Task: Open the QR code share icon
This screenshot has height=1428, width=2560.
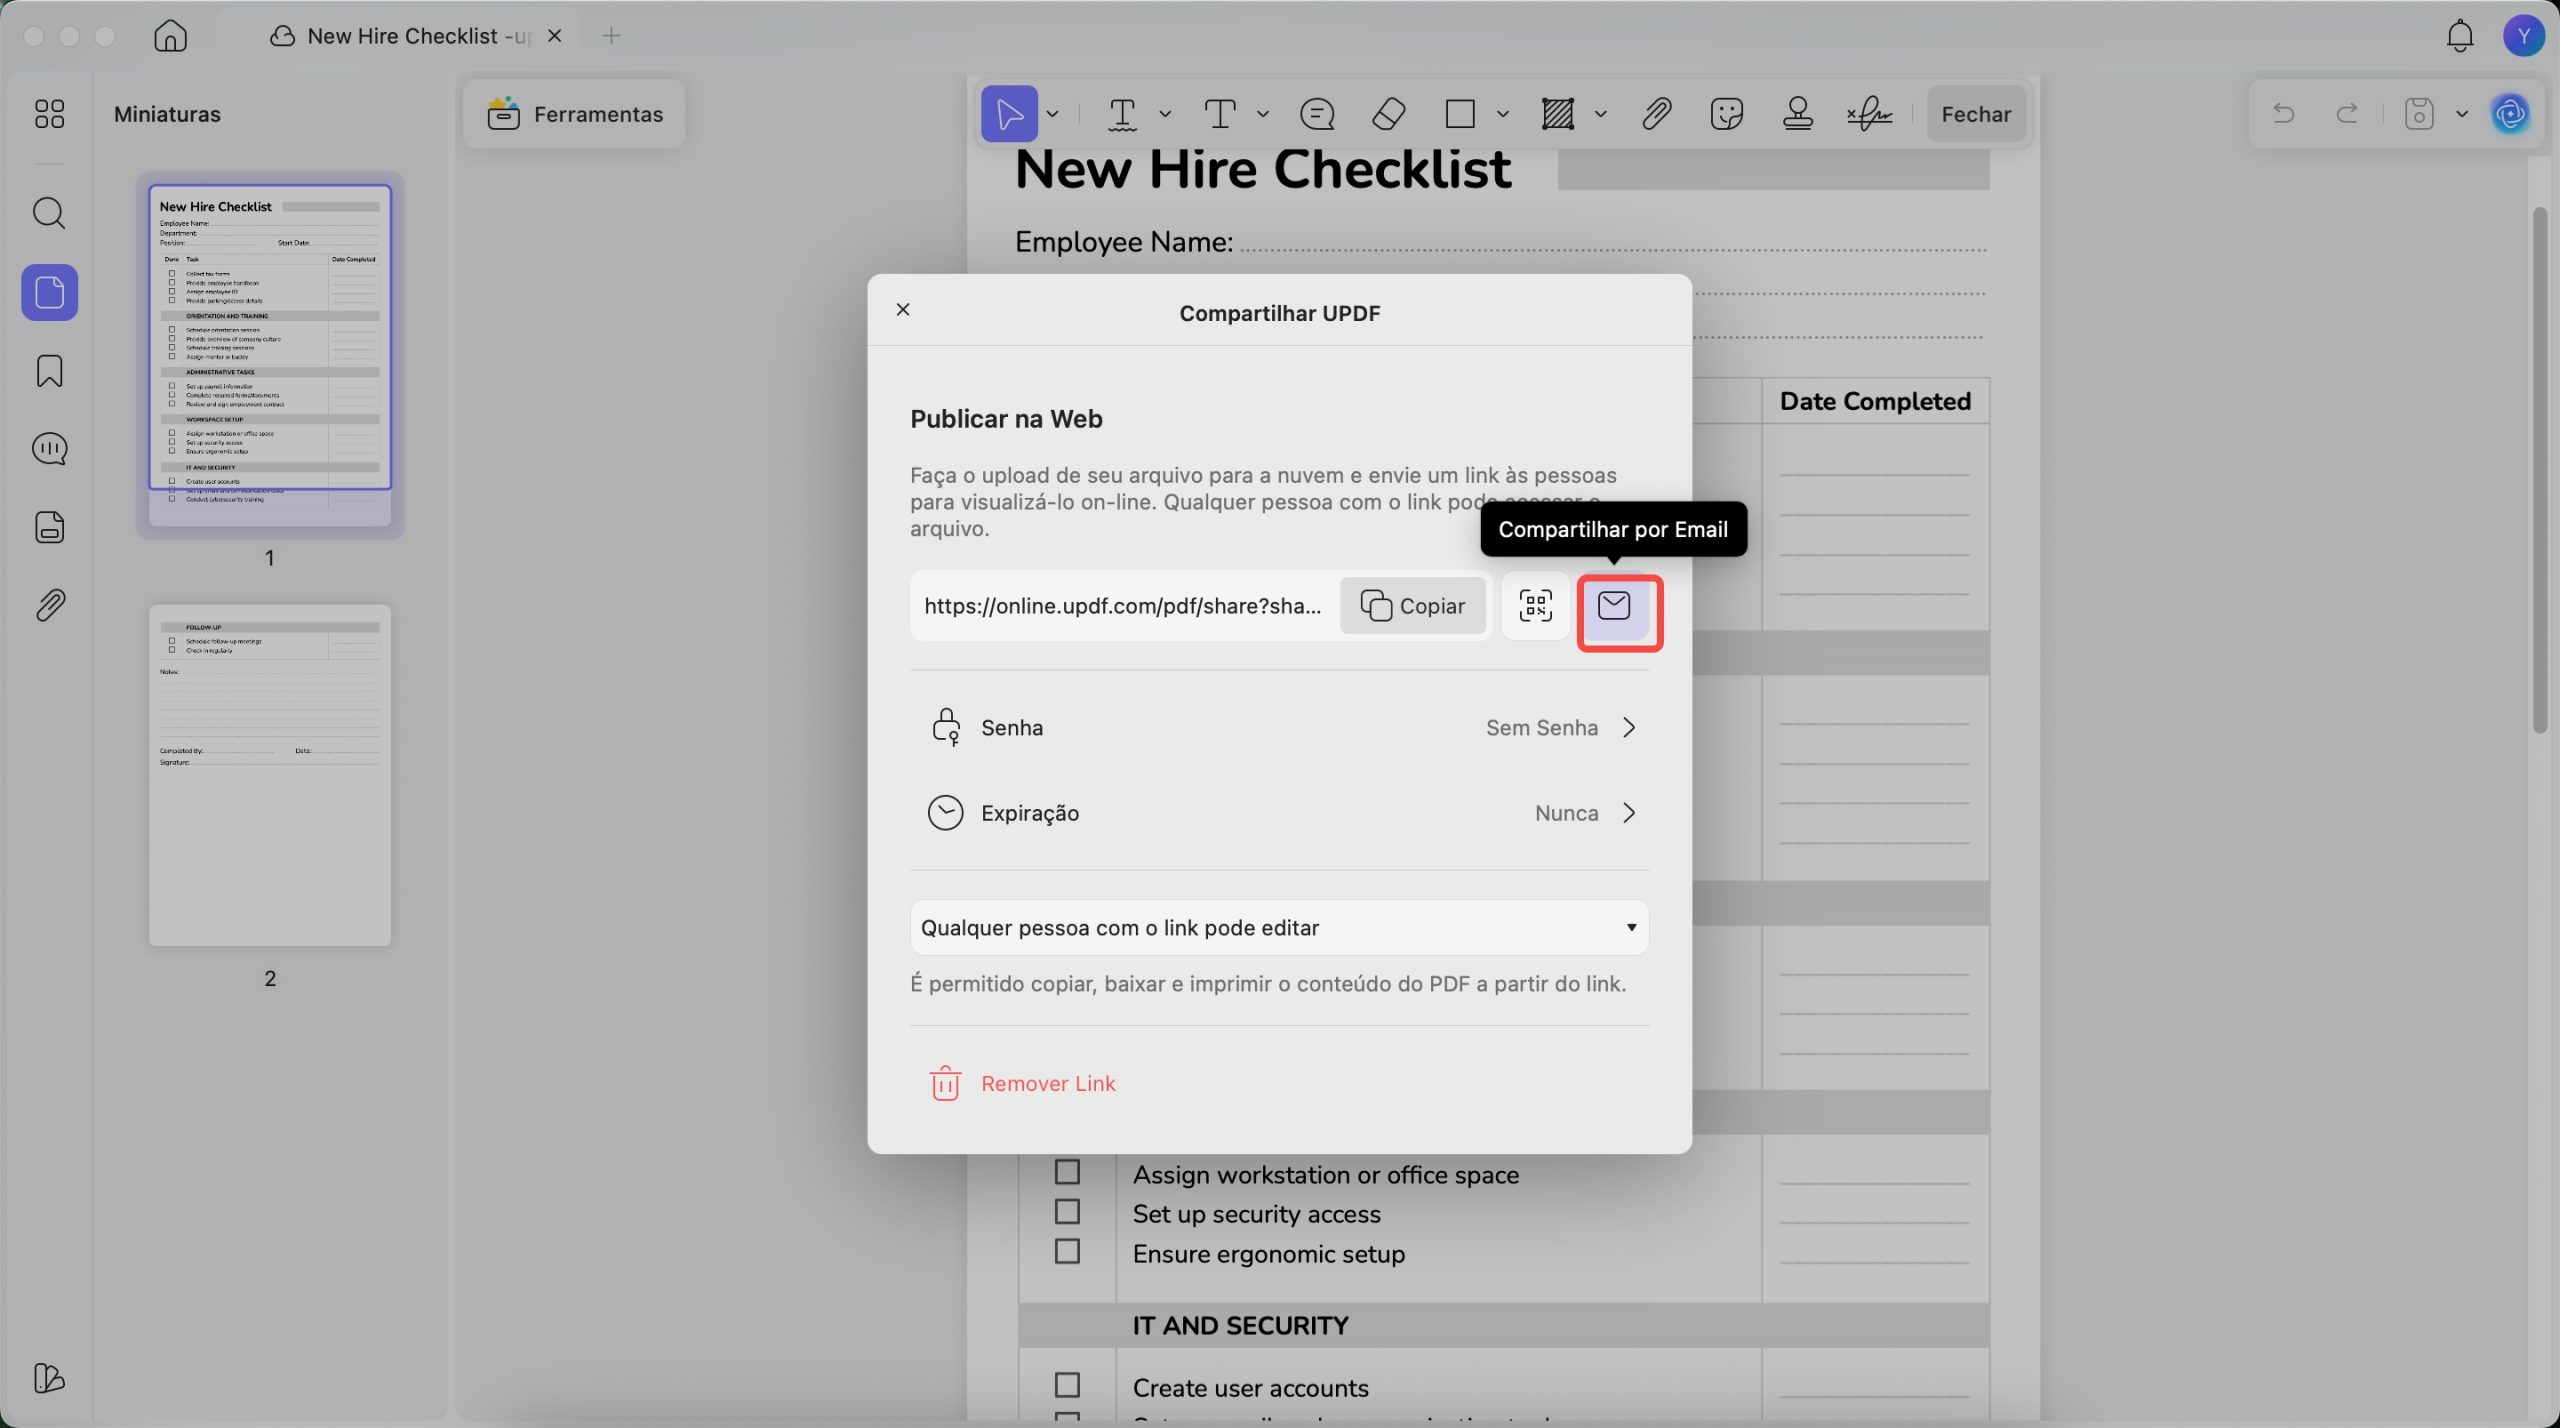Action: point(1535,606)
